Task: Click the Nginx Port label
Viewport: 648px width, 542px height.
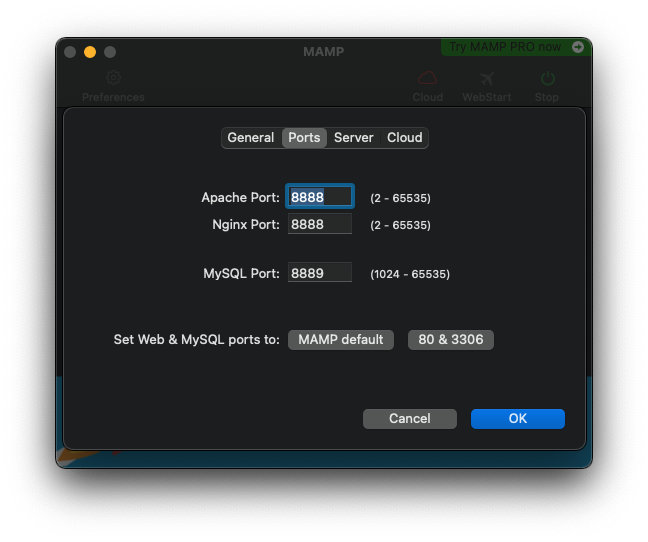Action: 246,224
